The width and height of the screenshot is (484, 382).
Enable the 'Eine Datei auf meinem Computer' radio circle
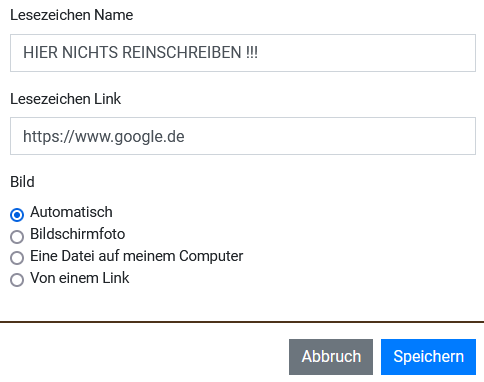tap(17, 258)
